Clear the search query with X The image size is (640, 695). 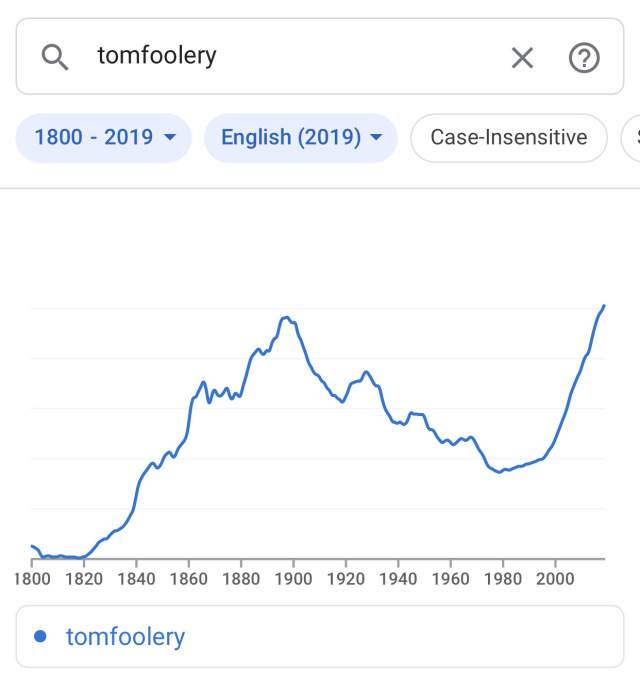click(x=522, y=58)
